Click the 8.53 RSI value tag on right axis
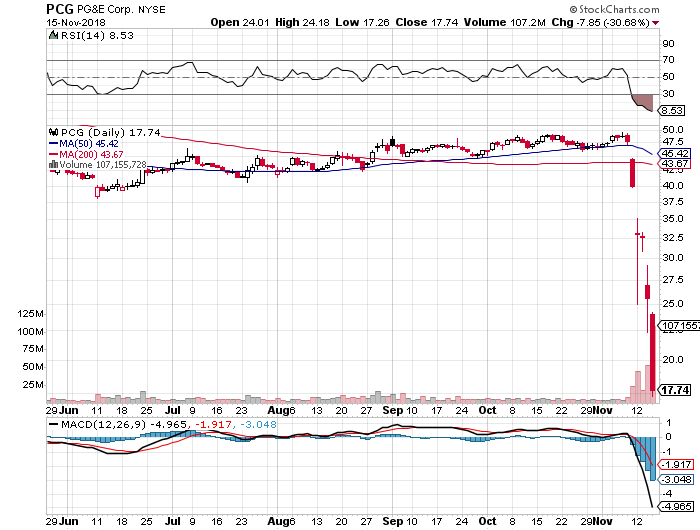This screenshot has height=530, width=700. [672, 110]
